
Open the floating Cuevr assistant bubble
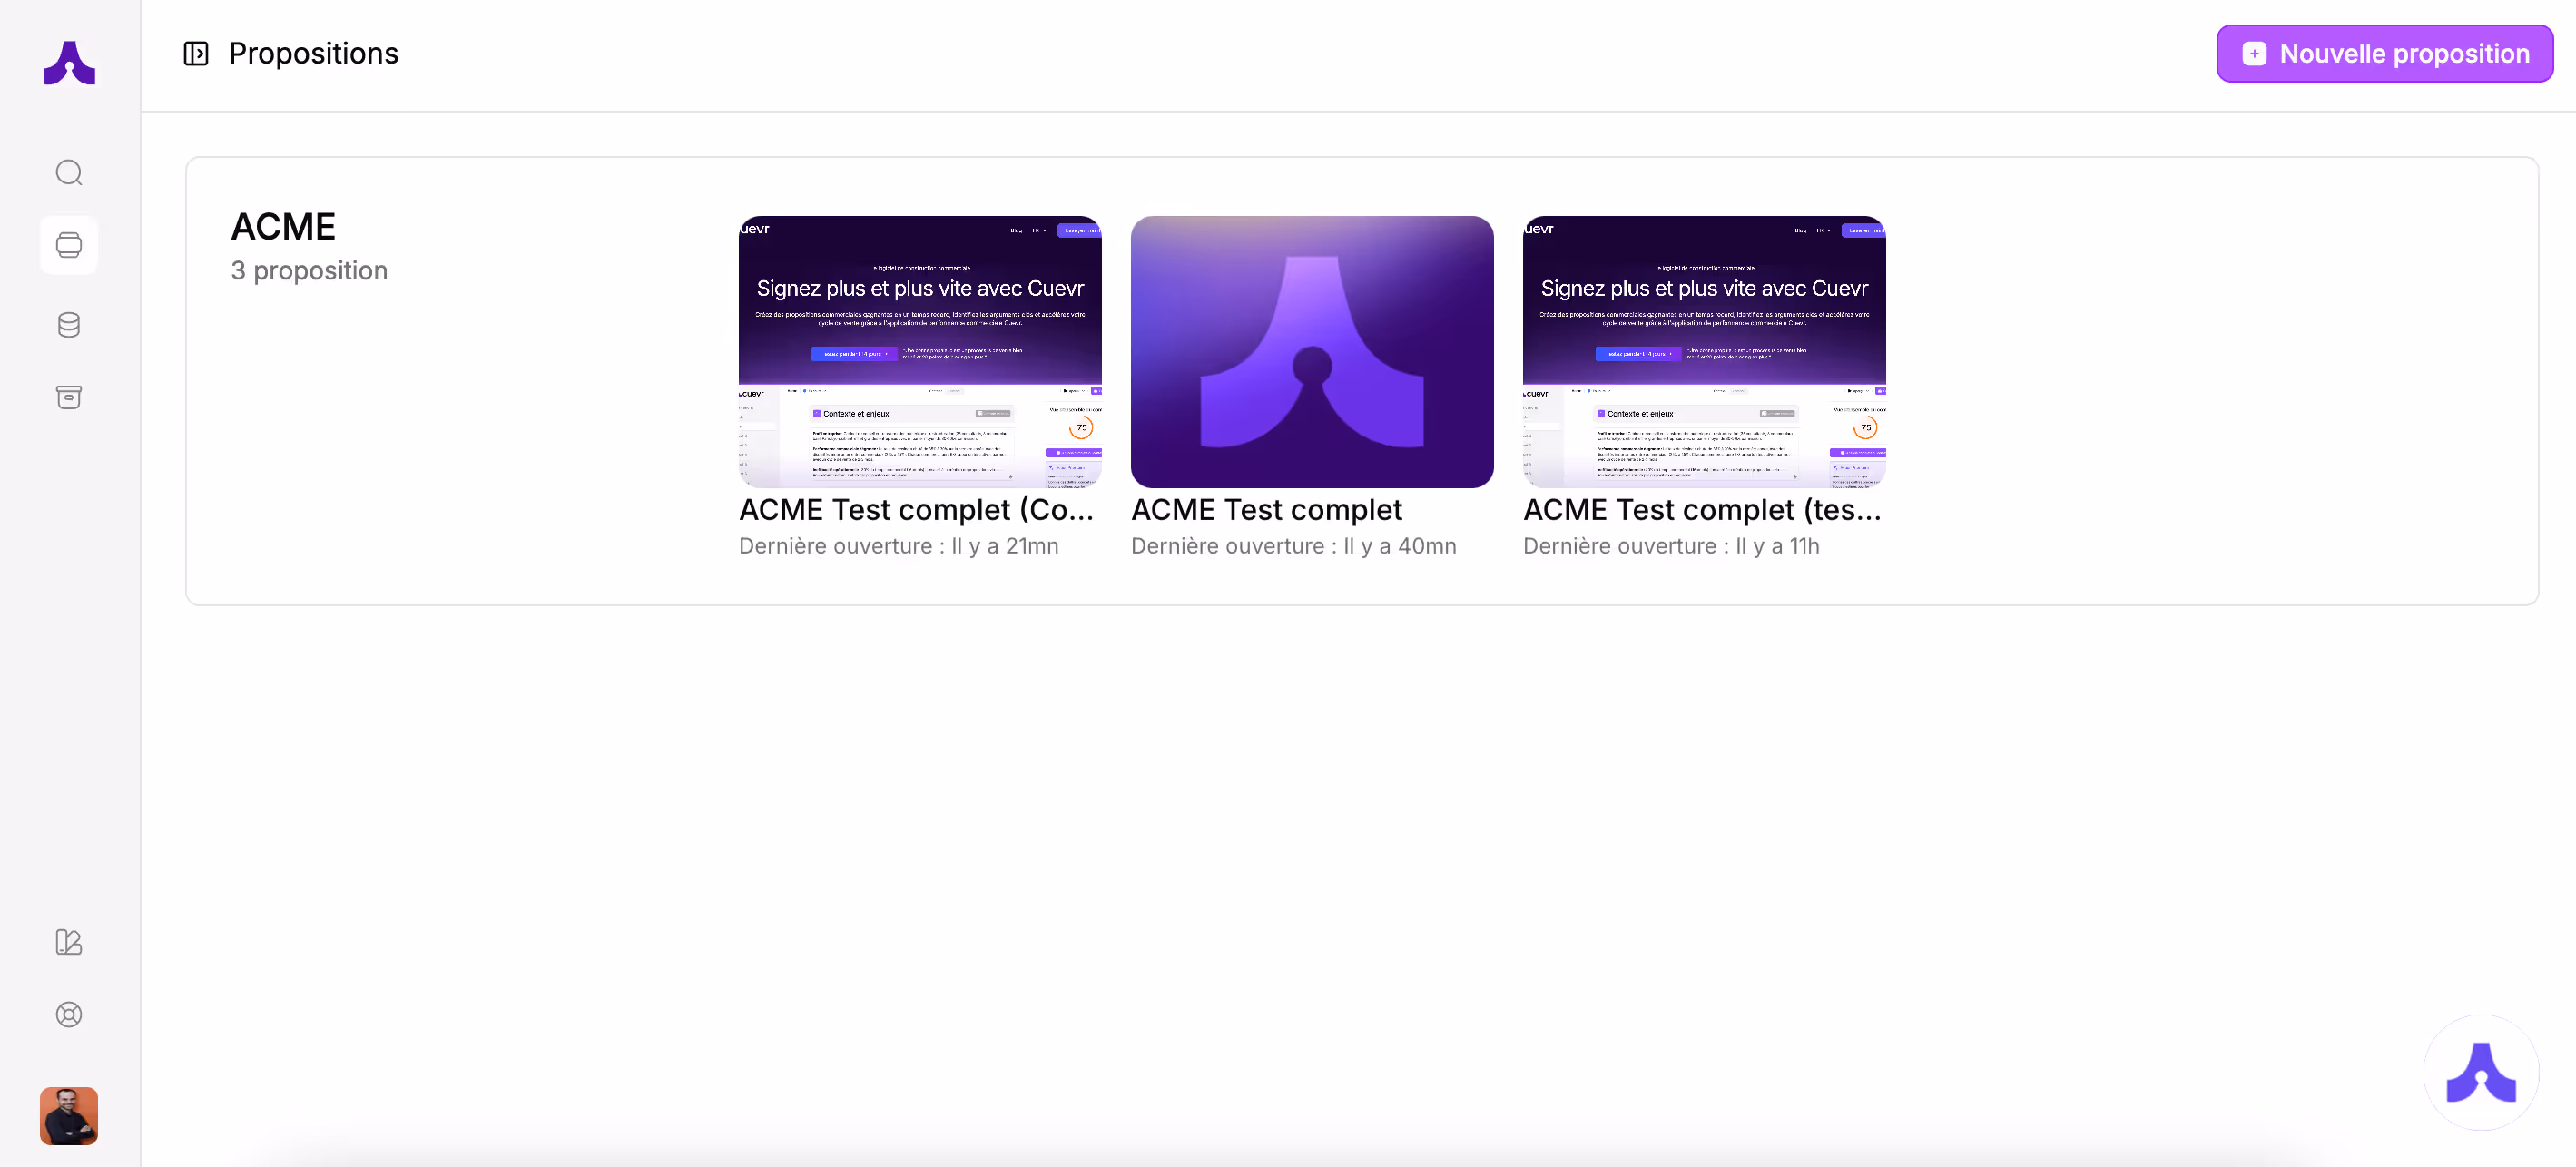tap(2481, 1072)
